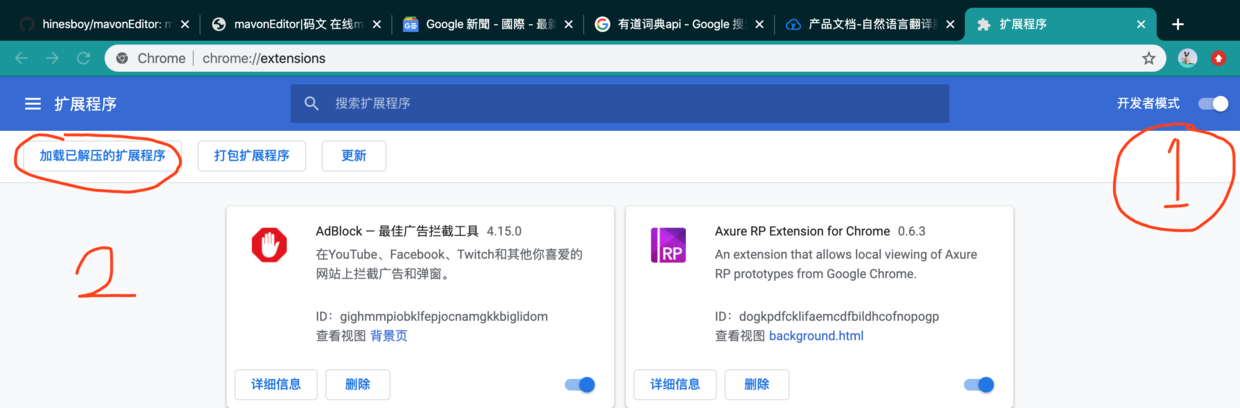Open a new tab with the plus button
1240x408 pixels.
(x=1178, y=24)
